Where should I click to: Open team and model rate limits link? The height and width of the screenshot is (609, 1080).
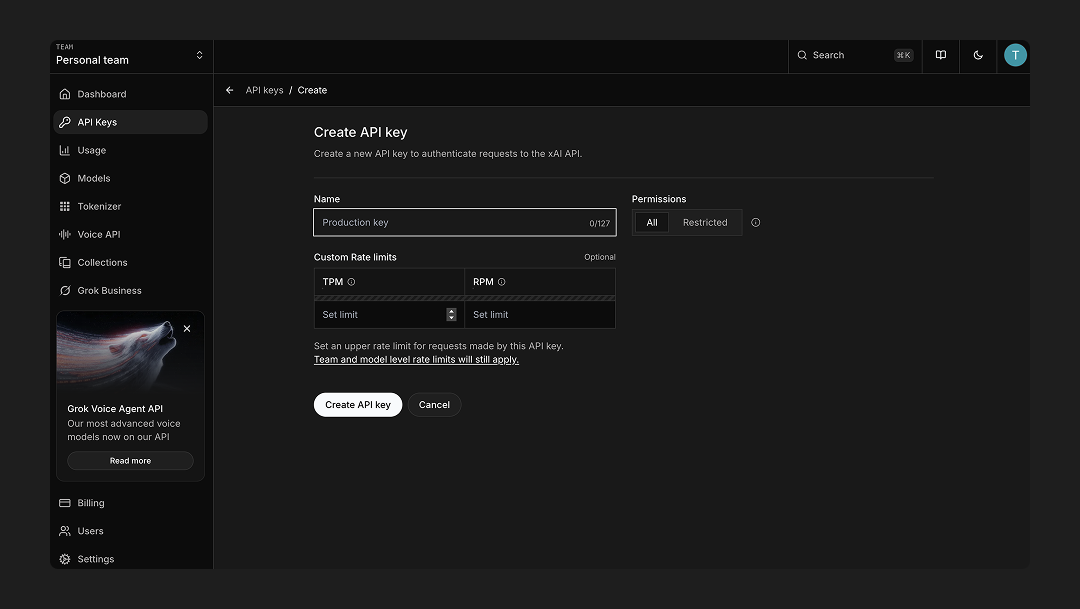416,360
